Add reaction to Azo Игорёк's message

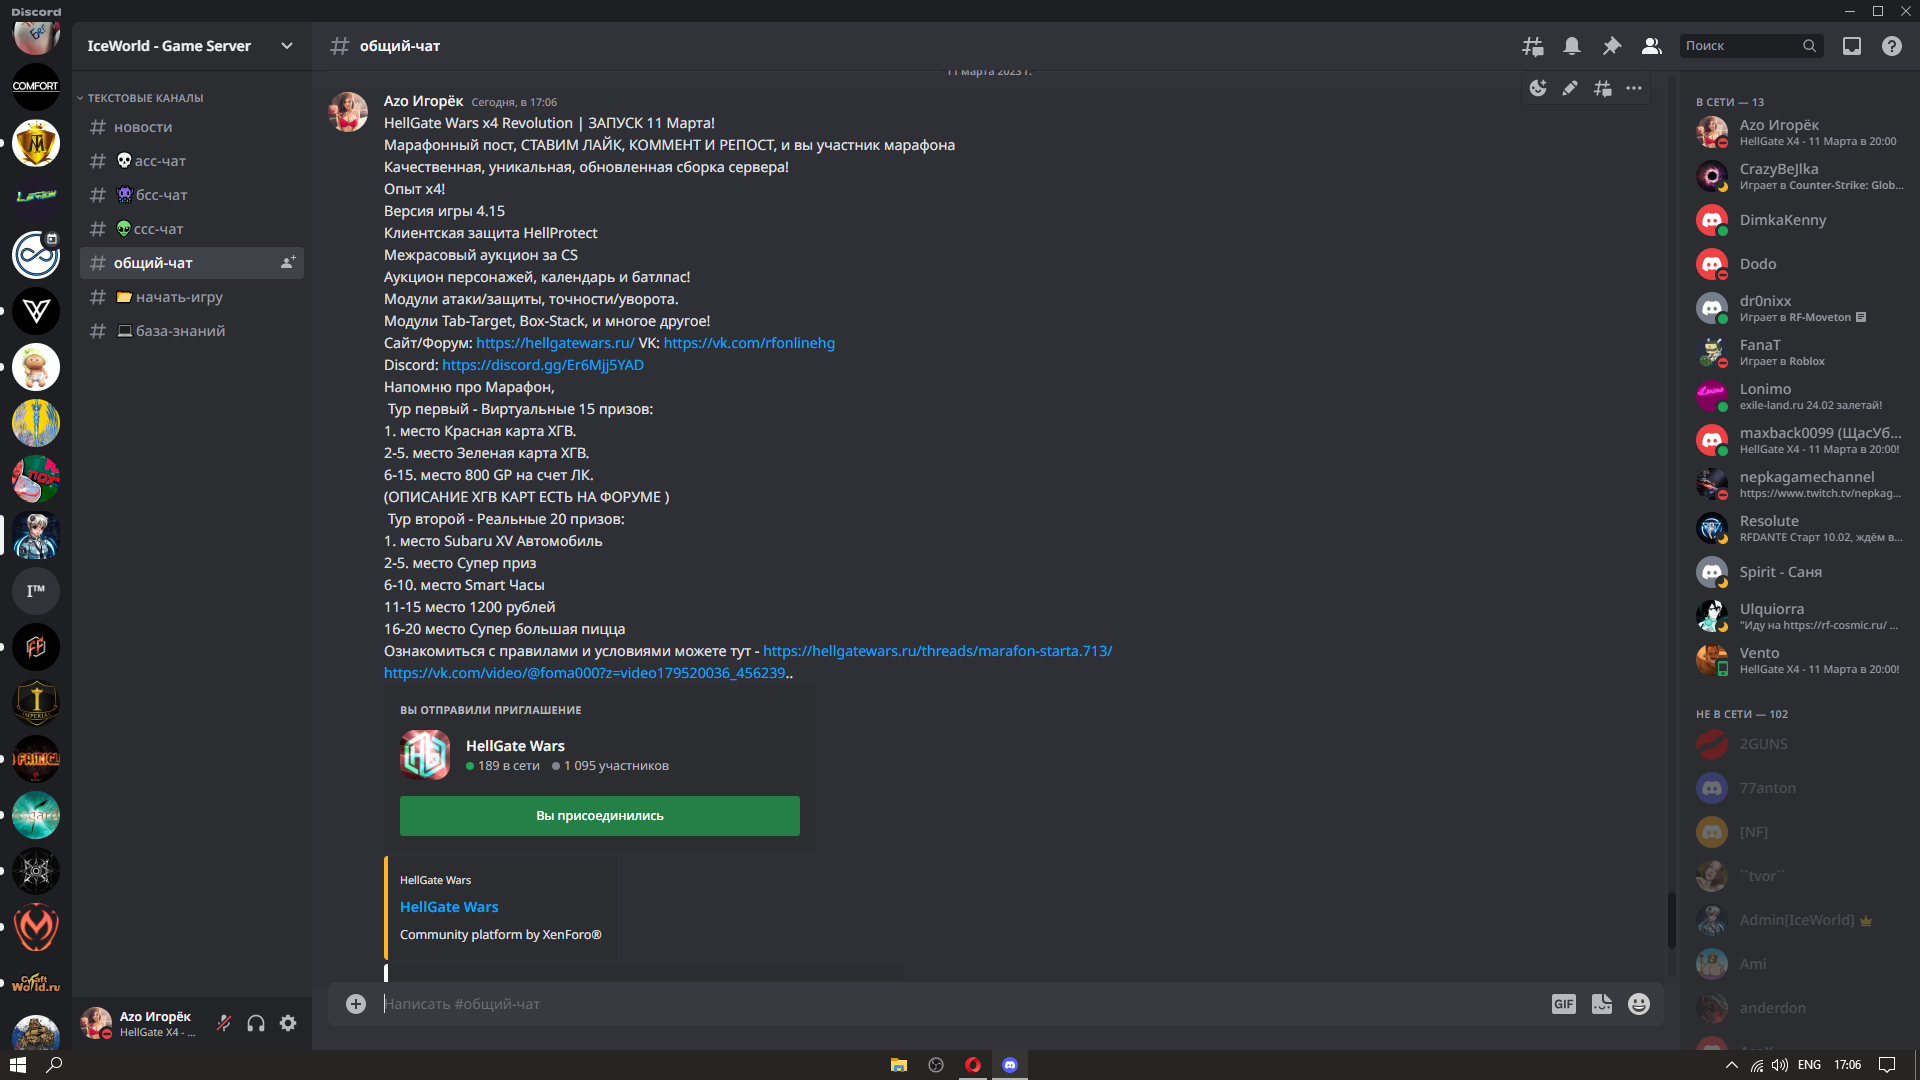coord(1538,88)
